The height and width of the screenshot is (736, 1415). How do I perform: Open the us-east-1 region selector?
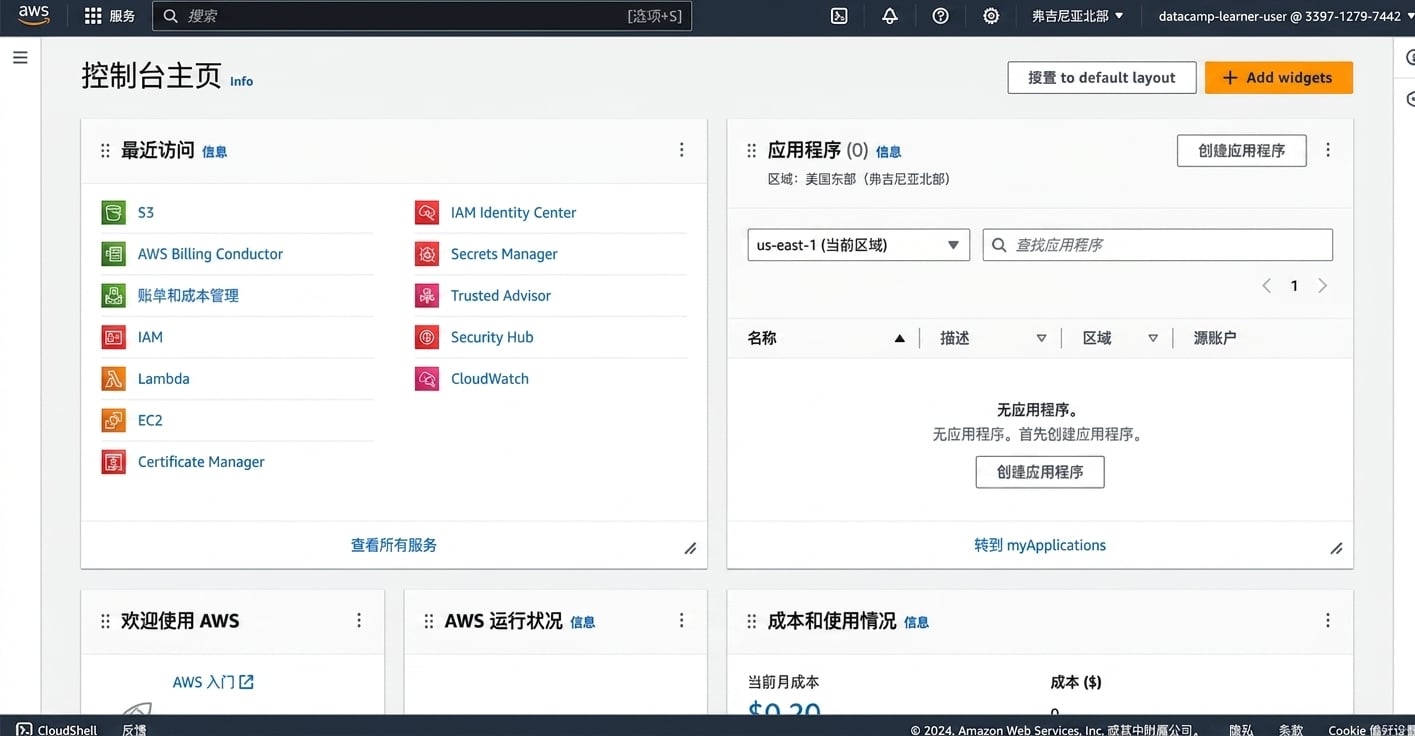(x=859, y=245)
